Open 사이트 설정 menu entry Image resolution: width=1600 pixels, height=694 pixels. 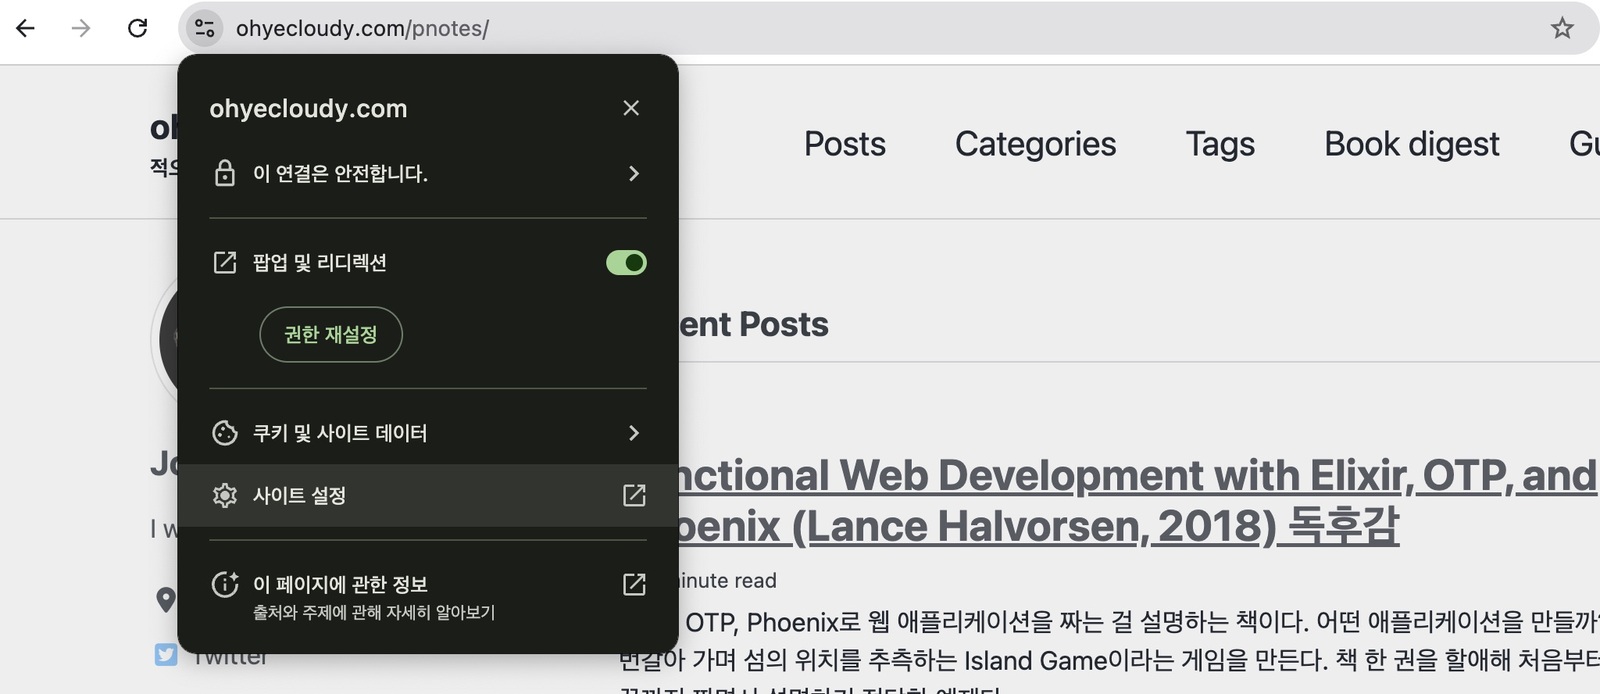(x=428, y=495)
